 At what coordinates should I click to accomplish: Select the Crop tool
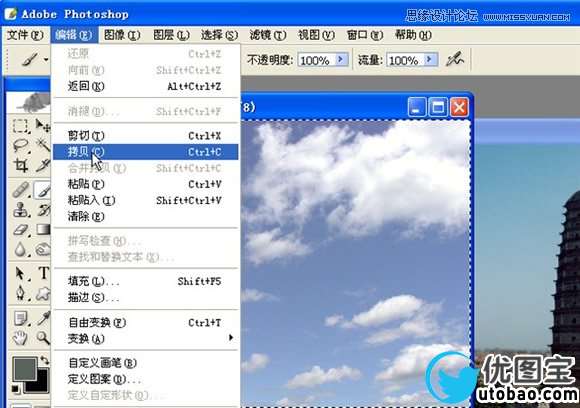20,165
